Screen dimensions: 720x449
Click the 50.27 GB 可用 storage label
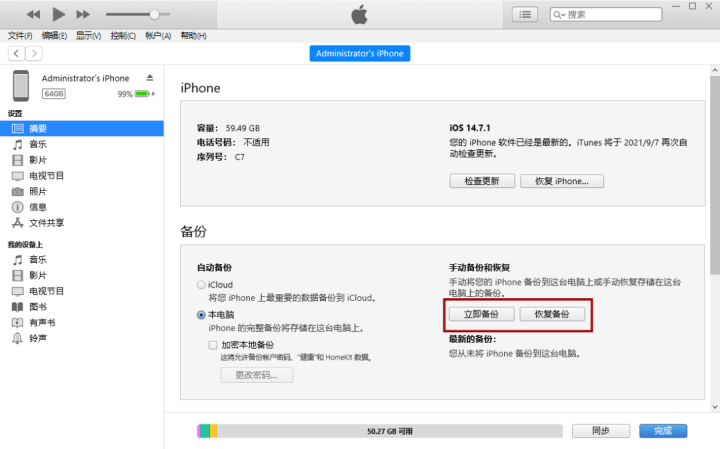click(x=389, y=431)
